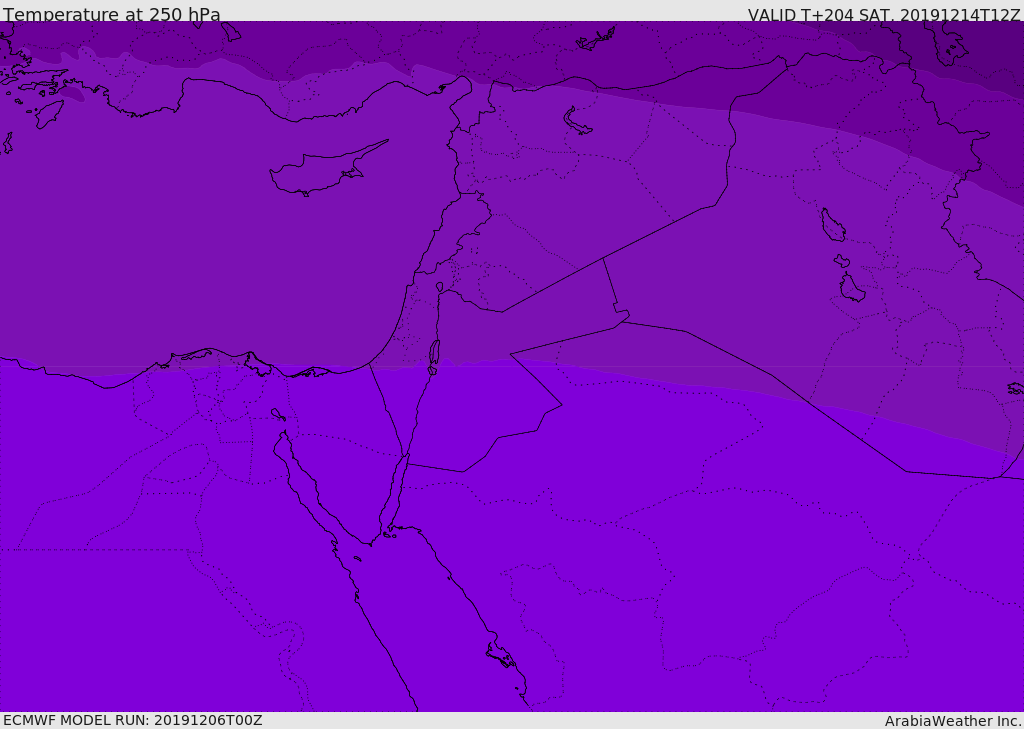Click the island of Cyprus
Screen dimensions: 1024x729
coord(324,170)
